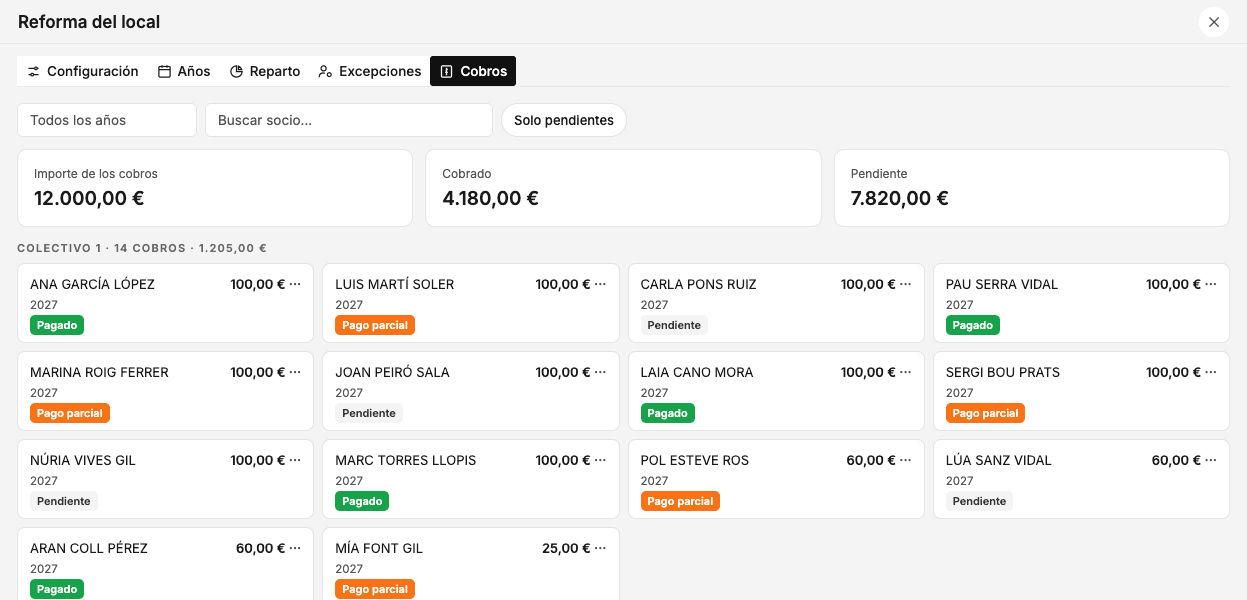Screen dimensions: 1247x600
Task: Open MARINA ROIG FERRER payment card
Action: (166, 391)
